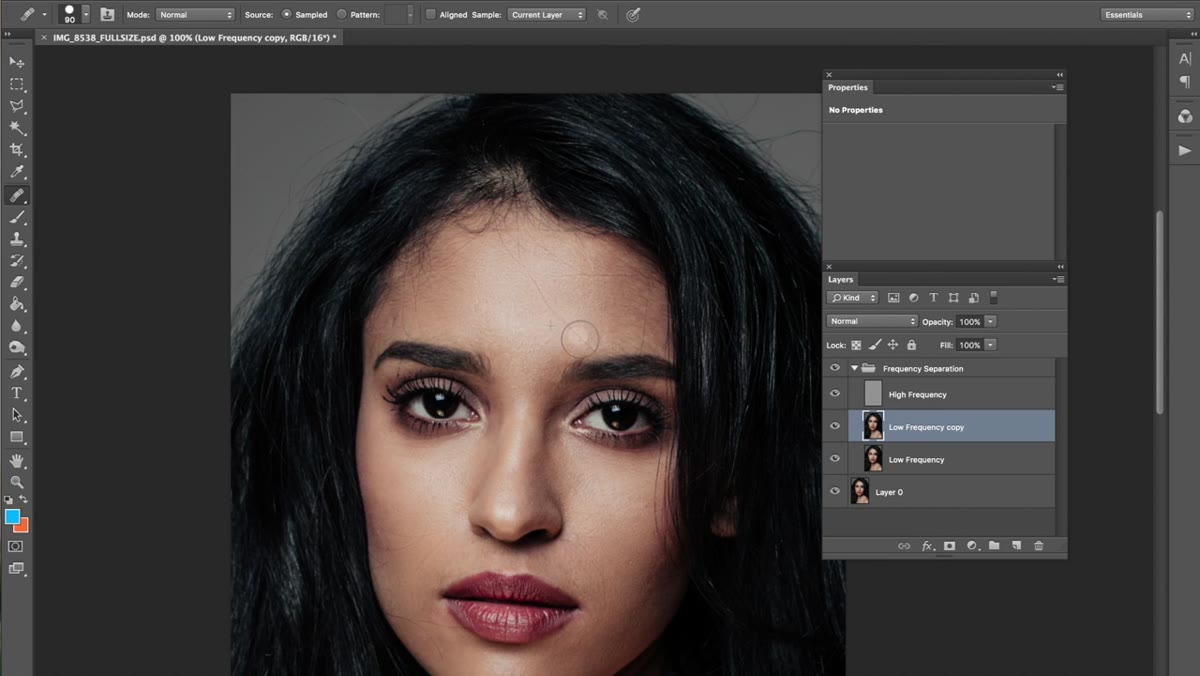
Task: Select the Eyedropper tool
Action: point(17,172)
